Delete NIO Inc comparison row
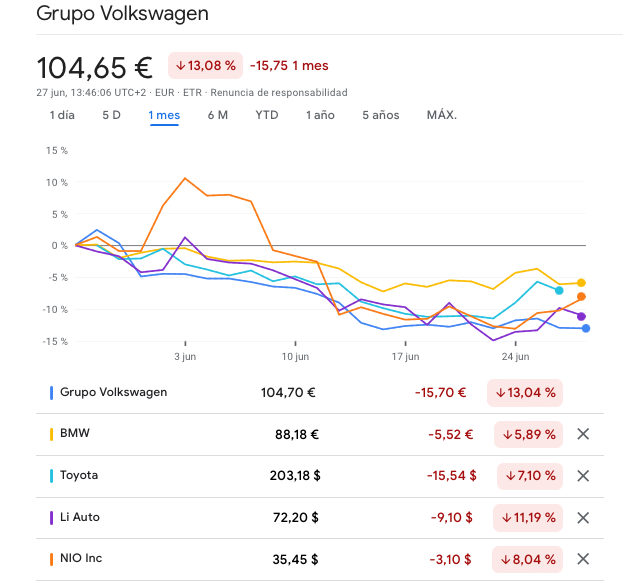This screenshot has height=588, width=623. click(584, 559)
